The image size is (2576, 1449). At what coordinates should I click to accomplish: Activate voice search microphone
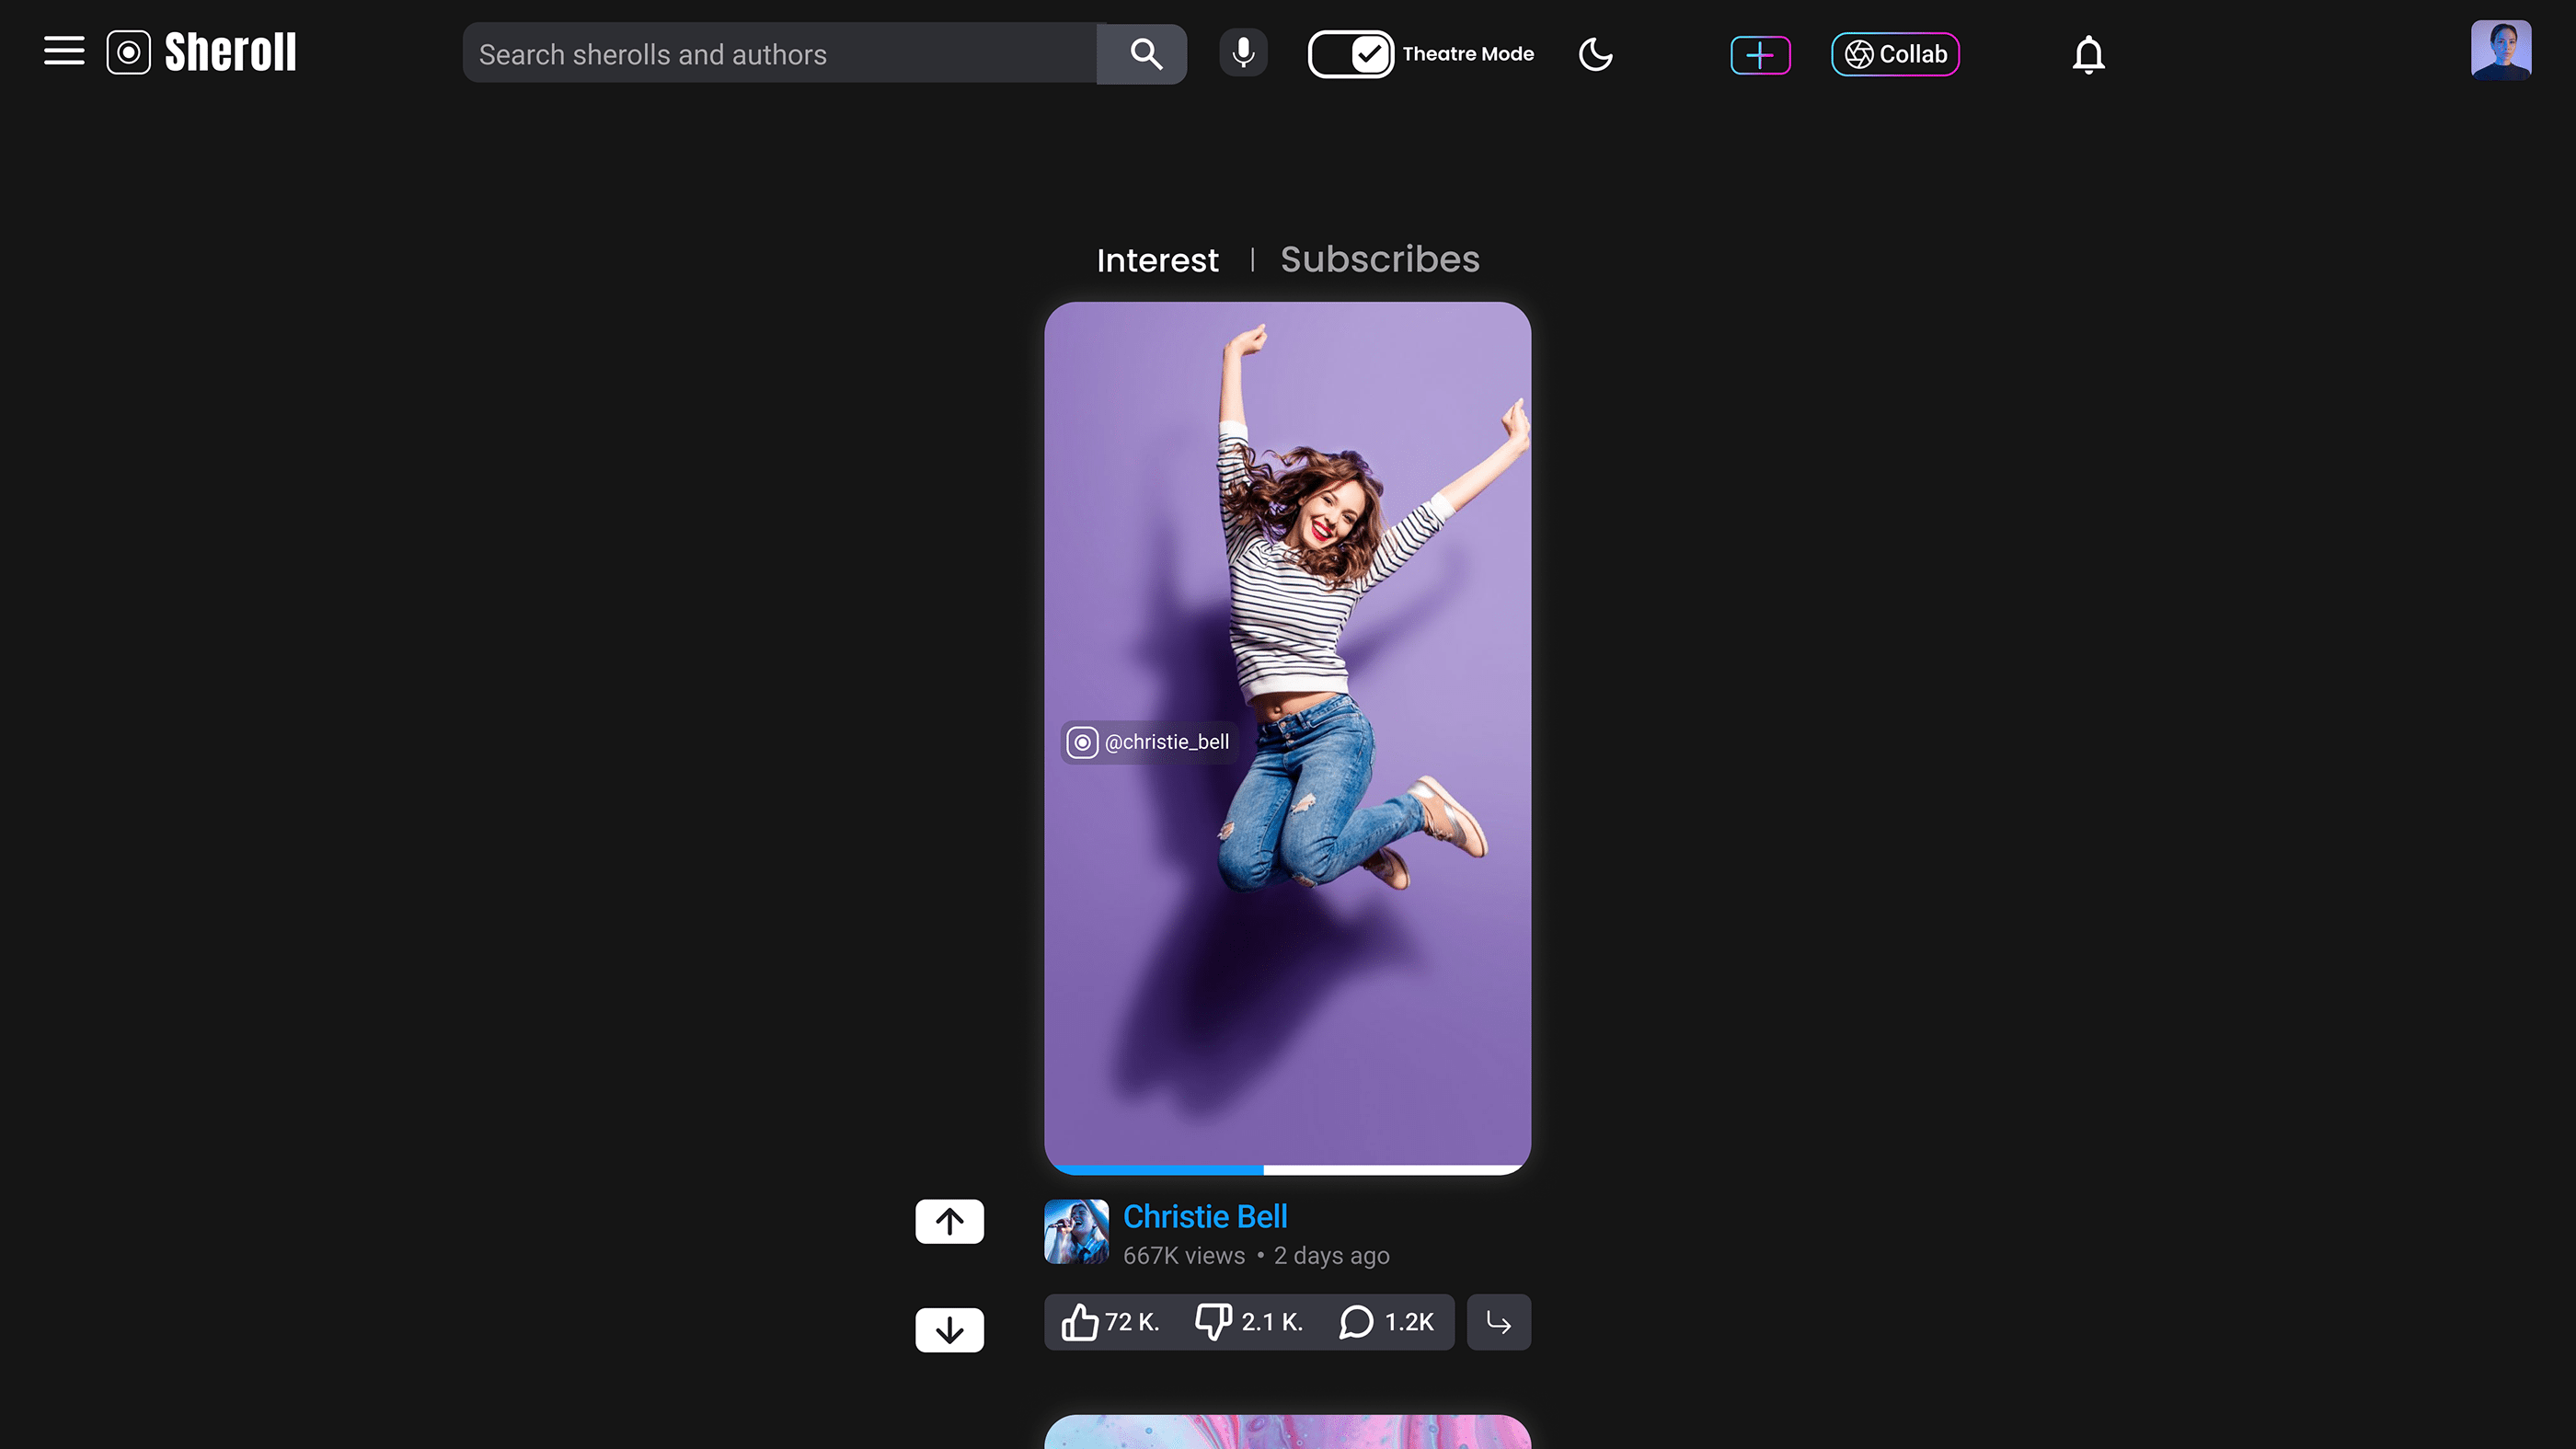pyautogui.click(x=1243, y=53)
